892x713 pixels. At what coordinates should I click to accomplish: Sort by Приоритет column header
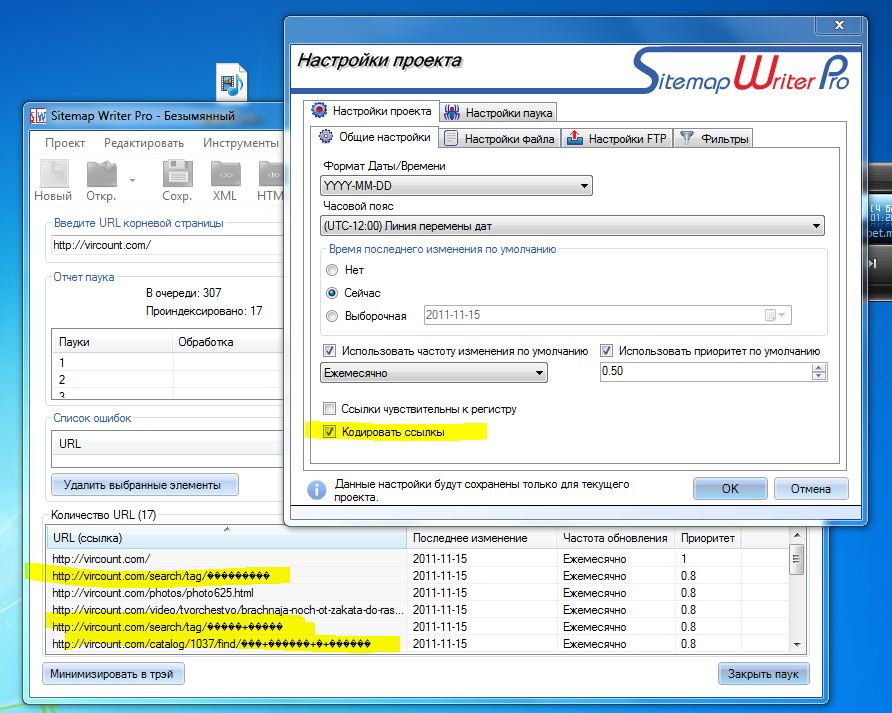(708, 538)
